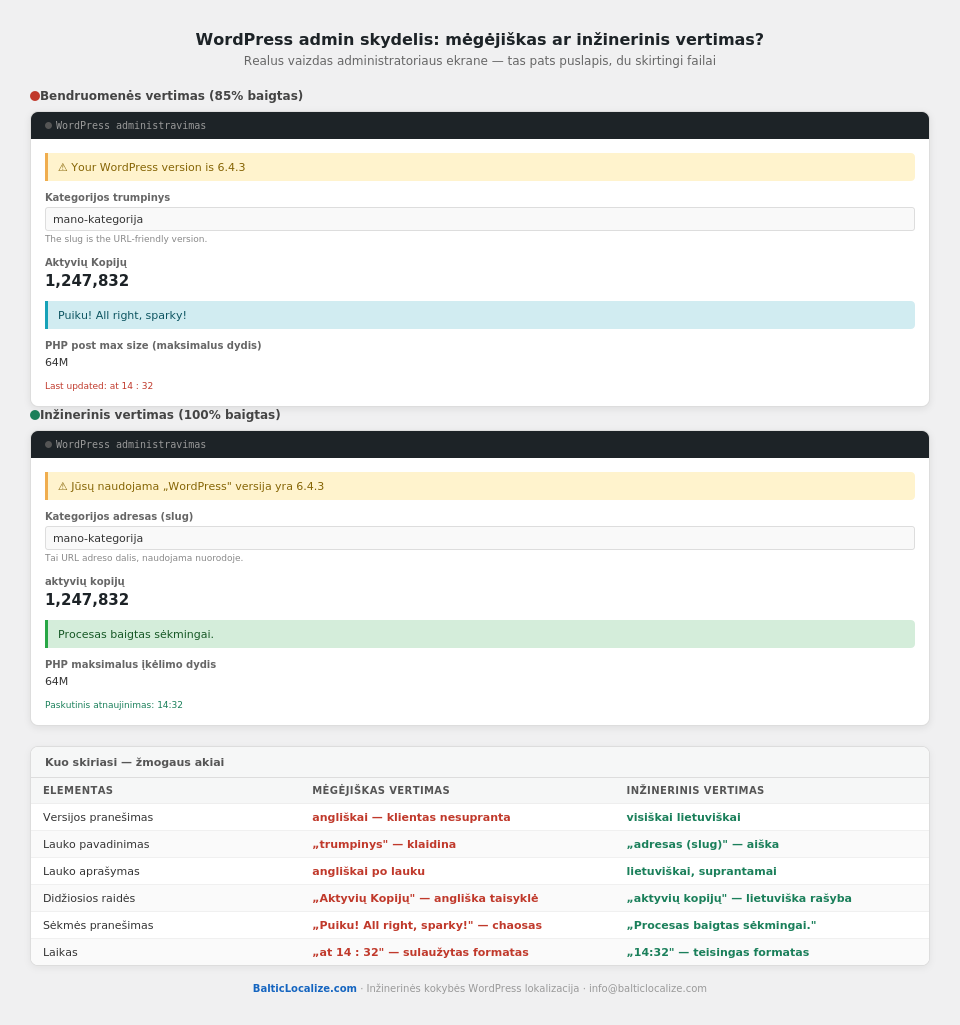This screenshot has width=960, height=1025.
Task: Click the "Lauko aprašymas" row label
Action: click(91, 871)
